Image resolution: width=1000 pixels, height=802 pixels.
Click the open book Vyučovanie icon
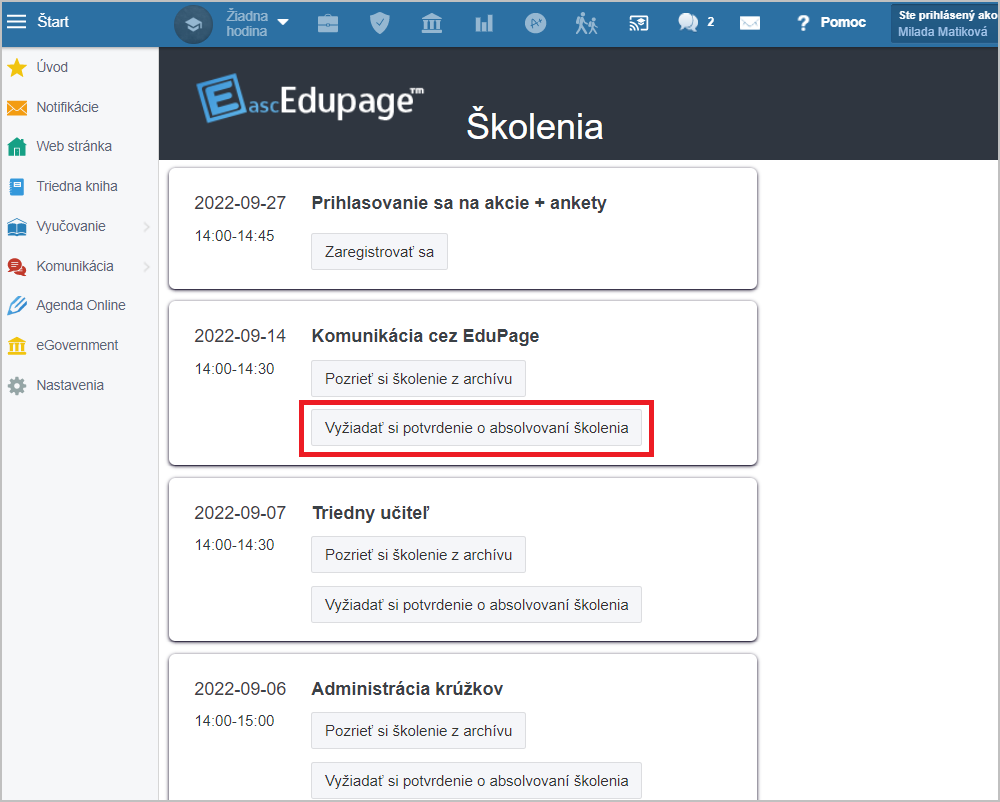[17, 226]
